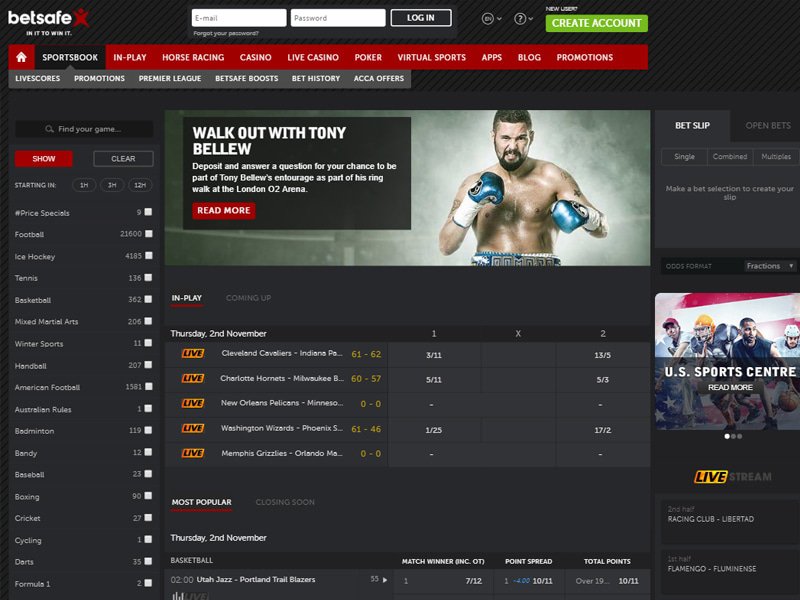
Task: Switch to the Closing Soon tab
Action: coord(285,502)
